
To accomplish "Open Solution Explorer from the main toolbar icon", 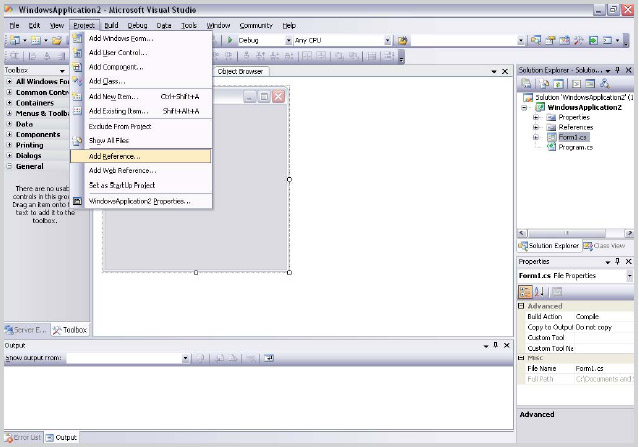I will pos(536,40).
